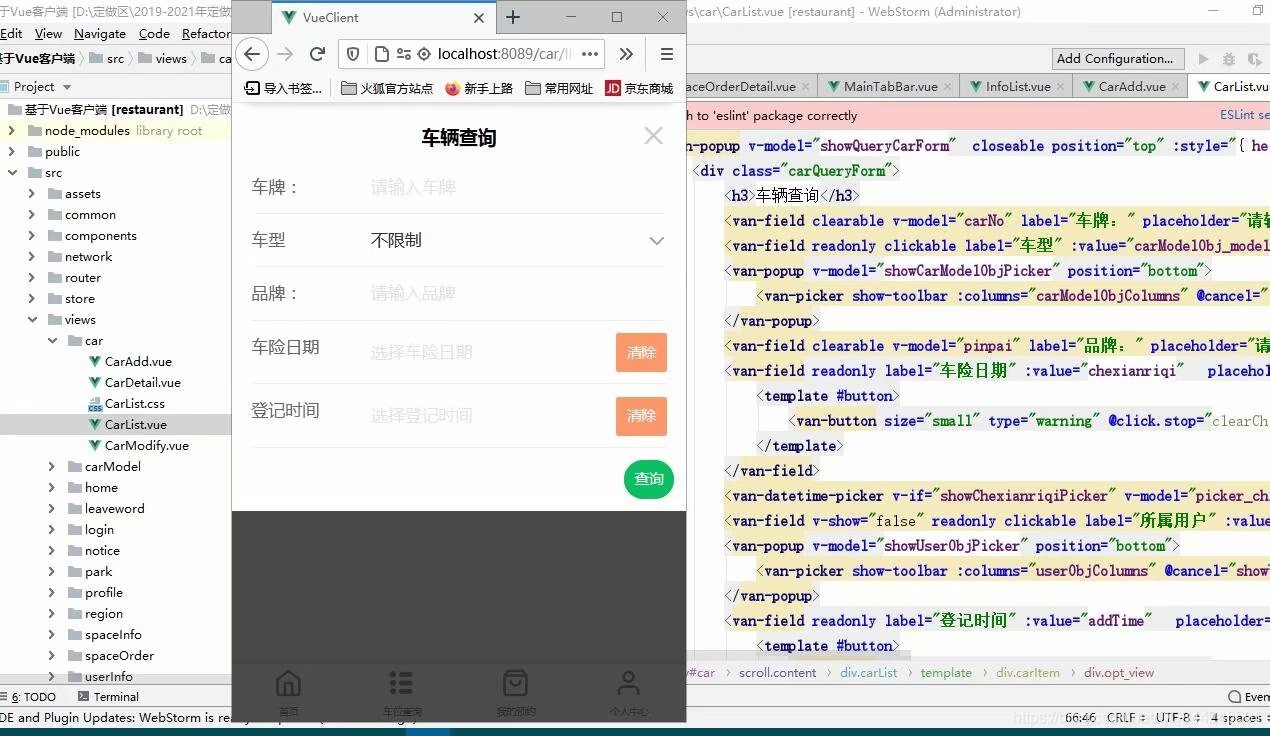
Task: Click the green 查询 button
Action: tap(649, 479)
